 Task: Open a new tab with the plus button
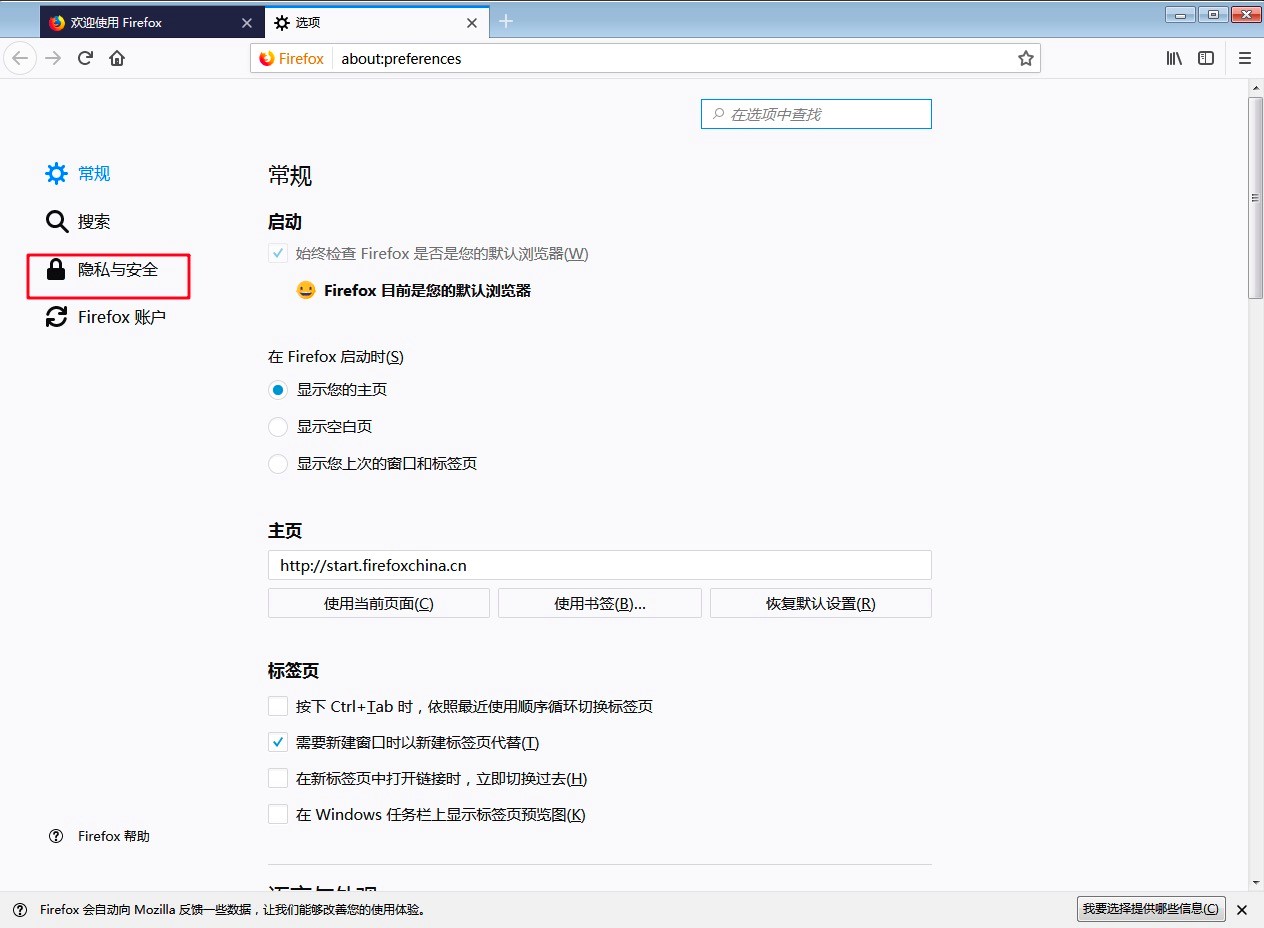click(x=506, y=20)
